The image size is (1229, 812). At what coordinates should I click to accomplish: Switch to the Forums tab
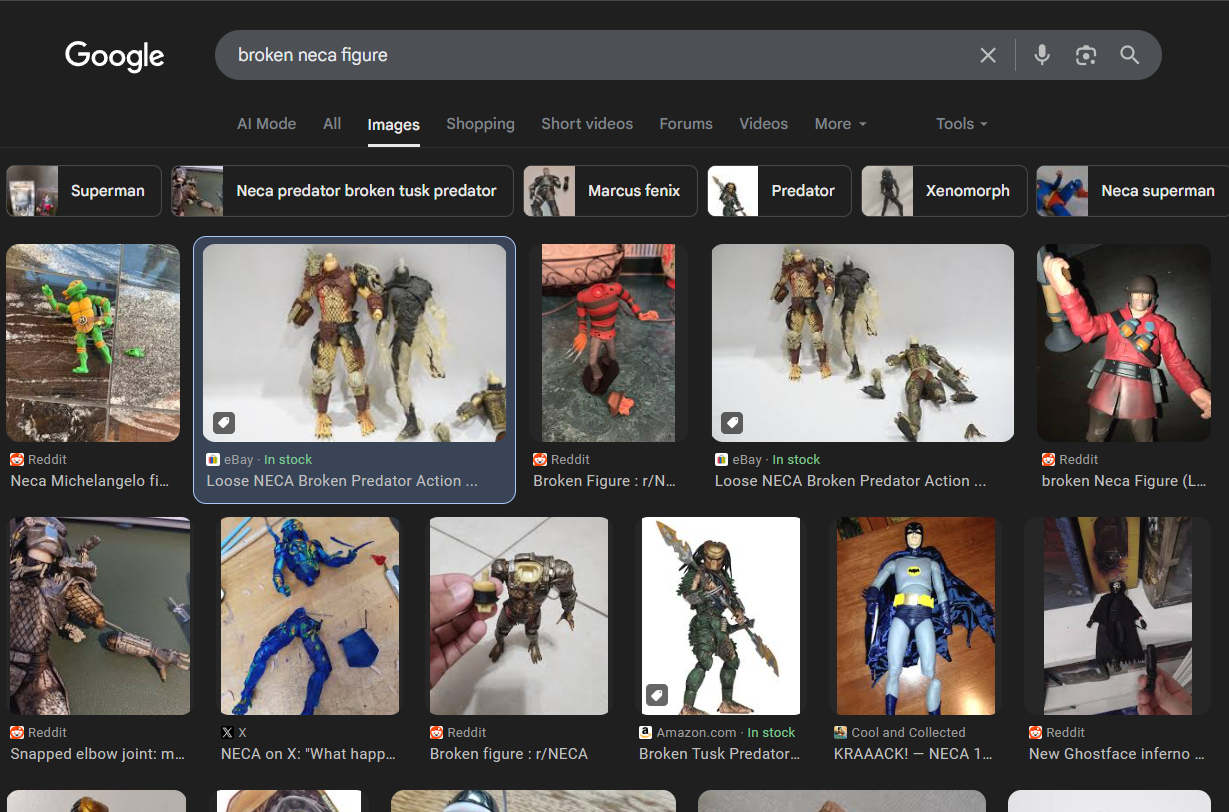[686, 124]
